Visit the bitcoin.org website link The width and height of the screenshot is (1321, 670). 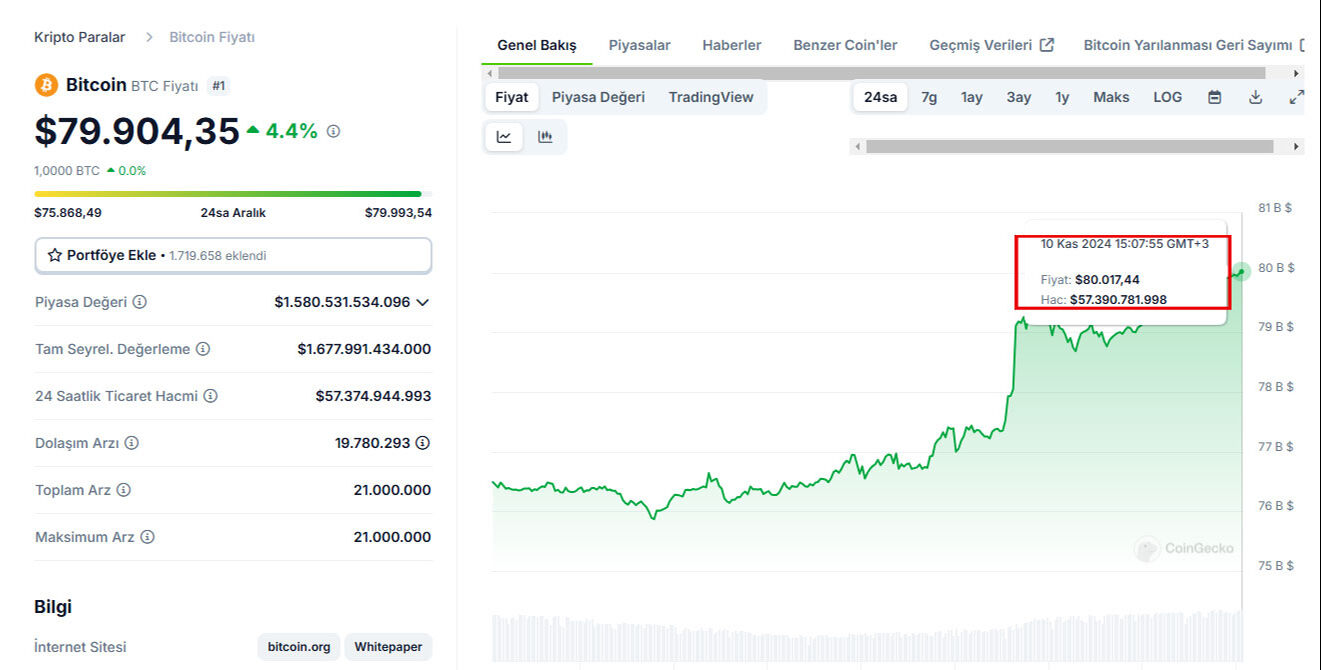coord(298,646)
